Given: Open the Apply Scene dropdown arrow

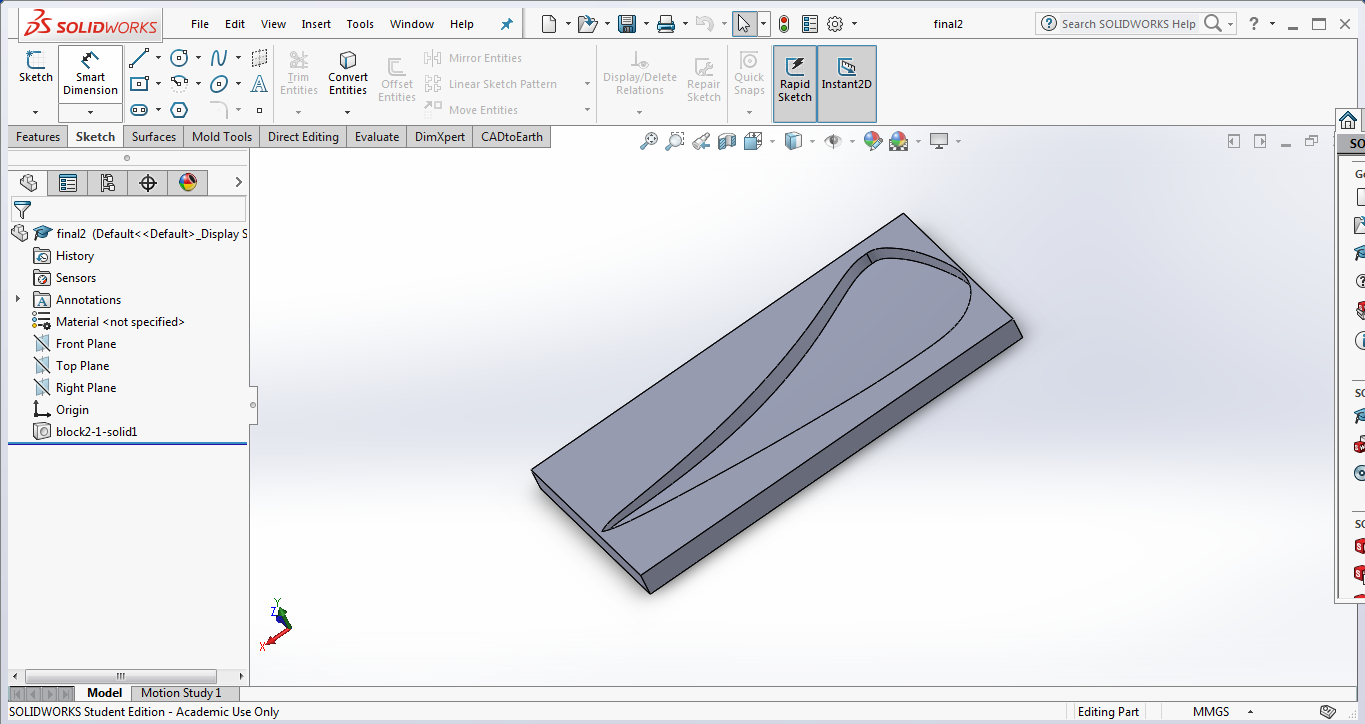Looking at the screenshot, I should coord(917,141).
